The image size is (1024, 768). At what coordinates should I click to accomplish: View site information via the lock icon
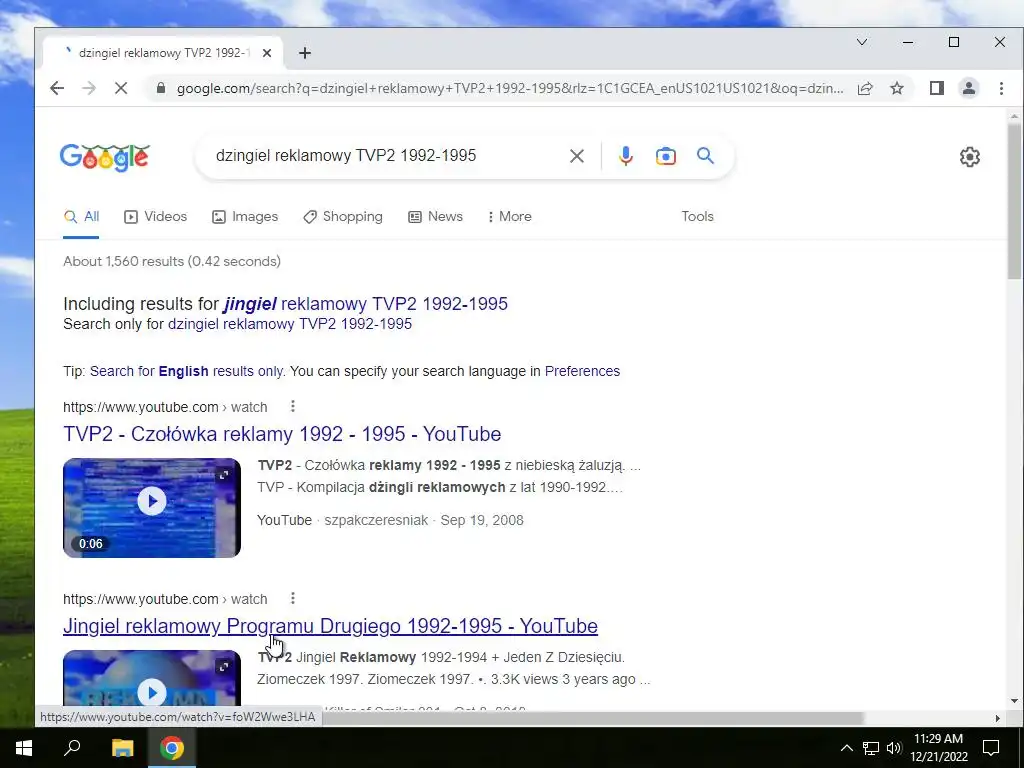[x=161, y=88]
